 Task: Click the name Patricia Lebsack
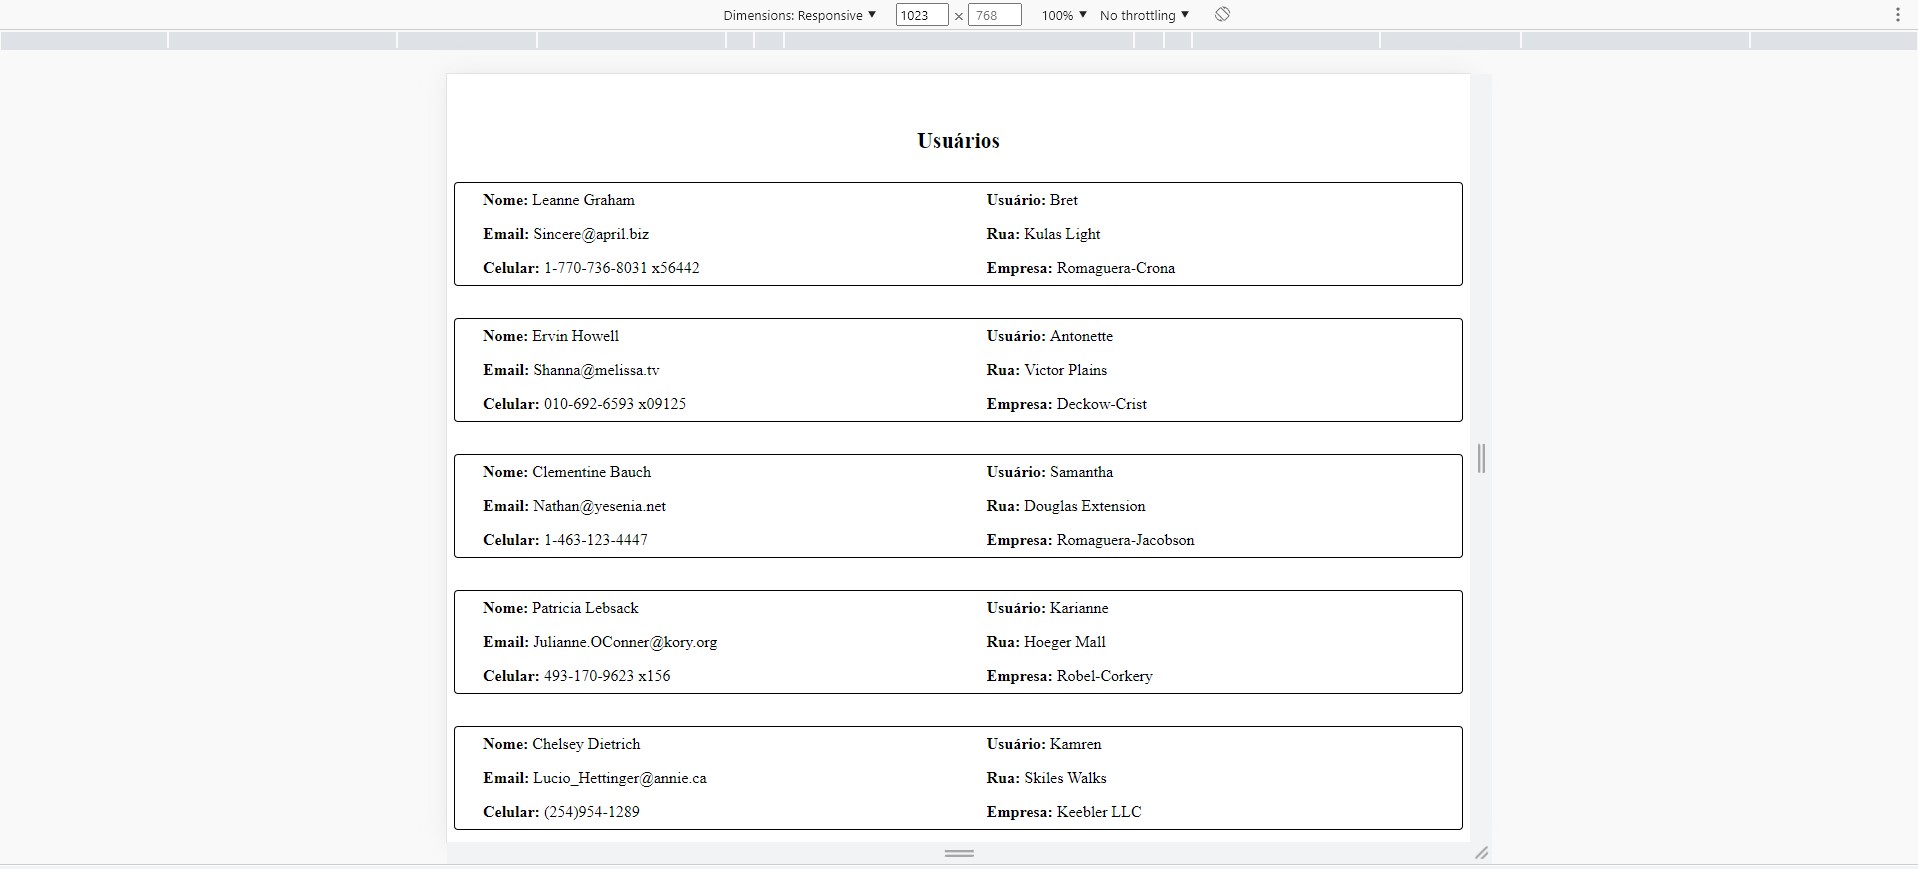pyautogui.click(x=585, y=608)
